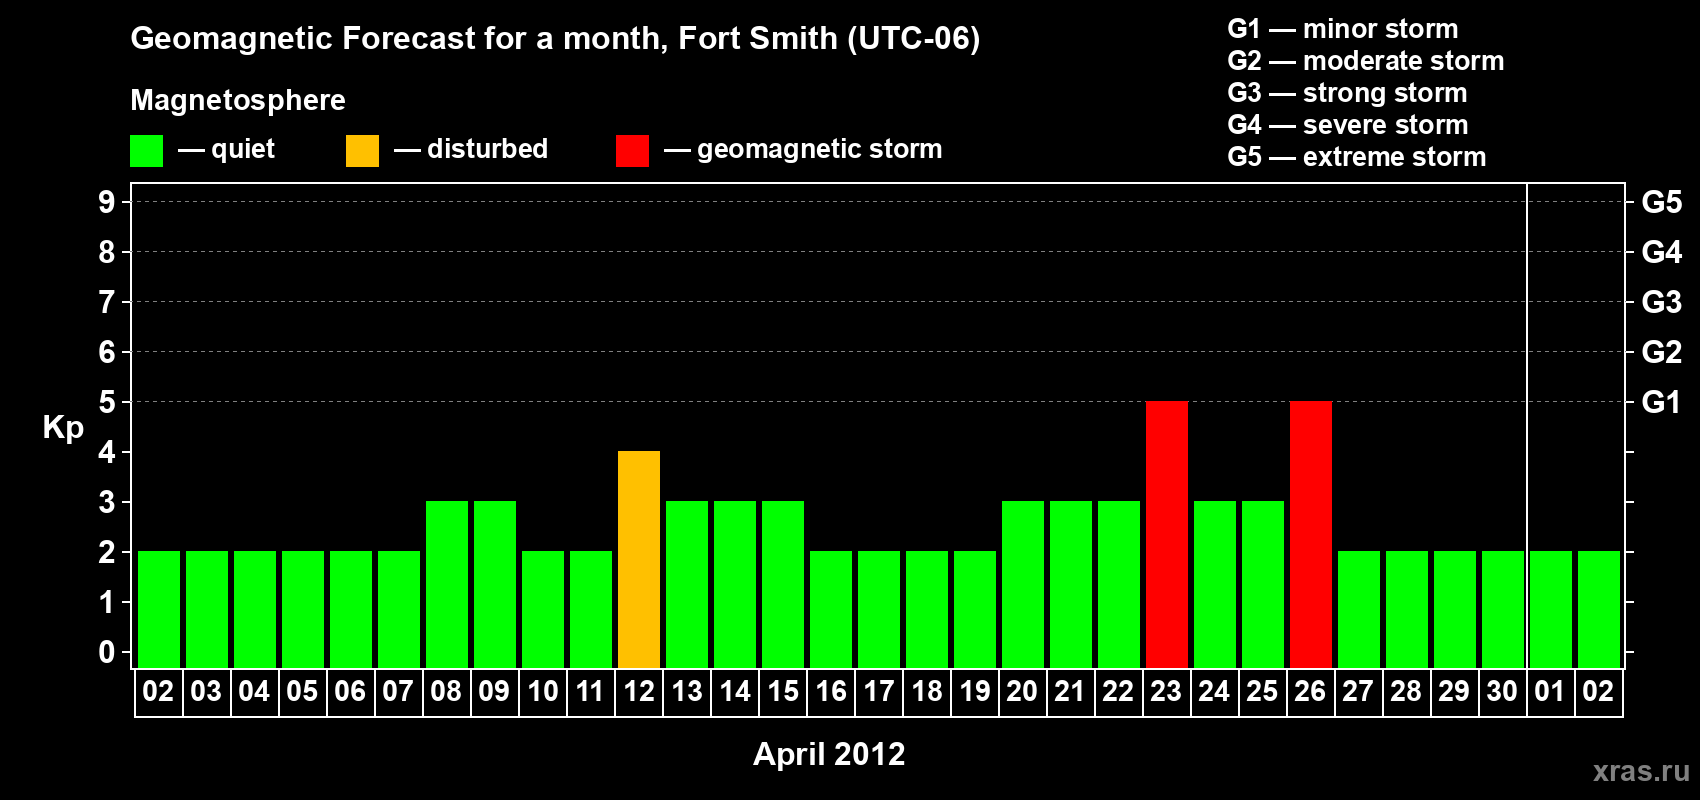
Task: Click the red geomagnetic storm legend swatch
Action: 632,151
